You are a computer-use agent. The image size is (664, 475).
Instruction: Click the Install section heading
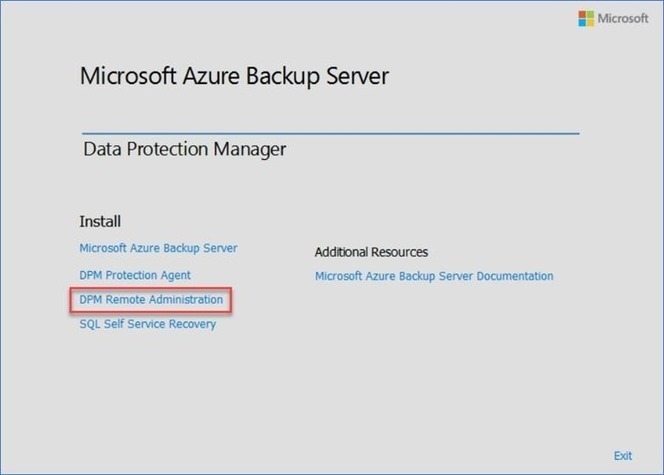pyautogui.click(x=100, y=221)
